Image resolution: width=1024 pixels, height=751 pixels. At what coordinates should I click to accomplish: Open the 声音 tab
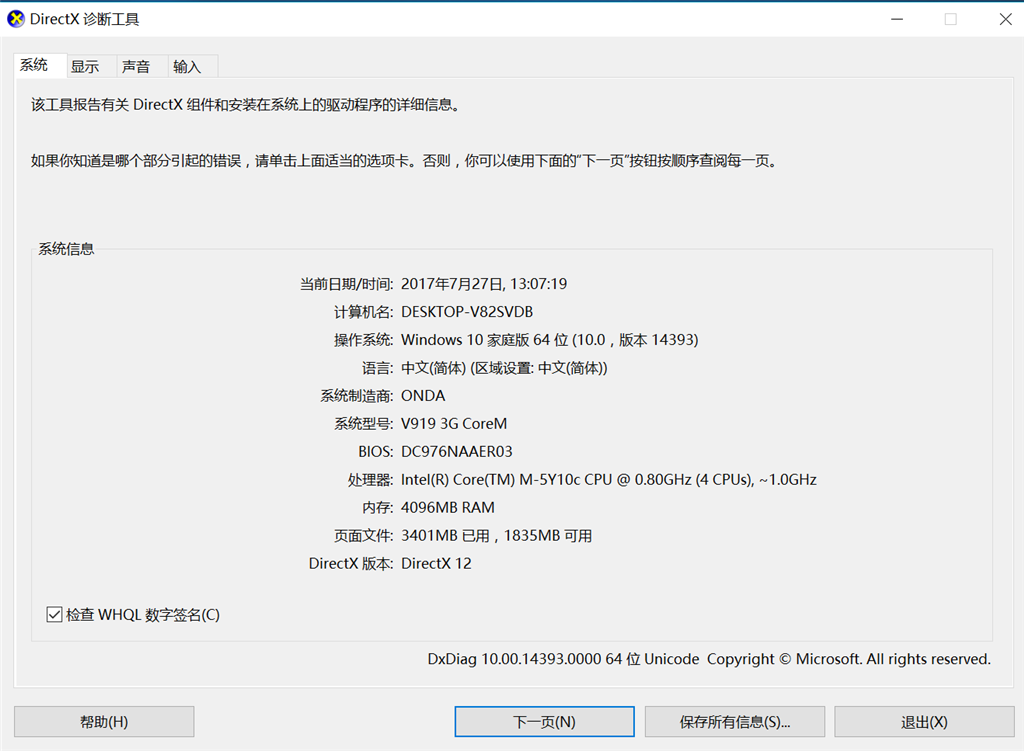click(x=142, y=67)
